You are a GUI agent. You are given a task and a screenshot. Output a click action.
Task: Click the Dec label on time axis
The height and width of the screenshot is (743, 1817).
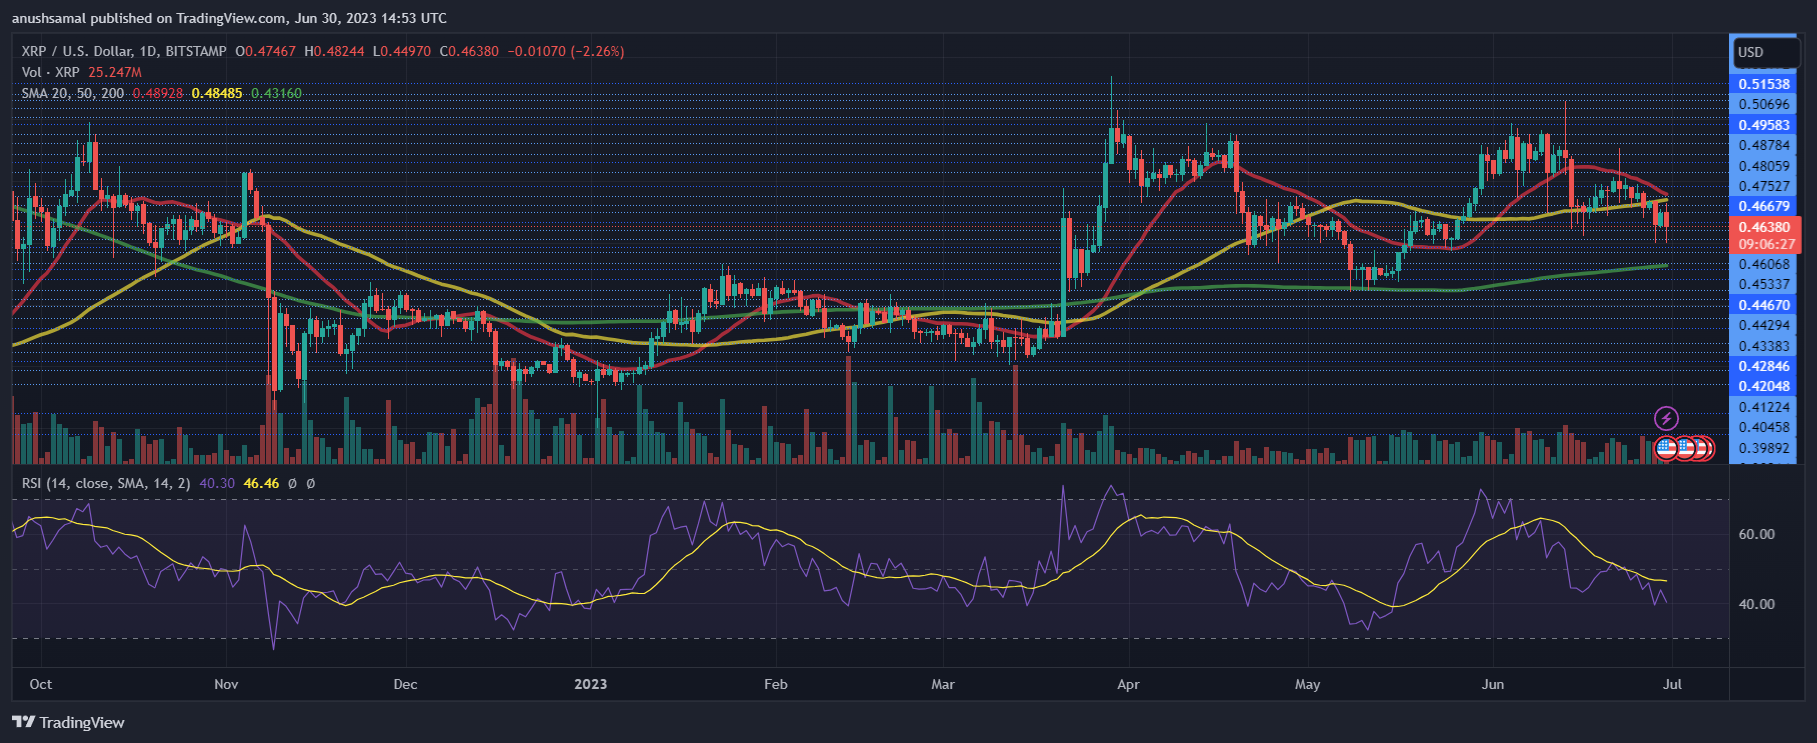click(x=405, y=684)
